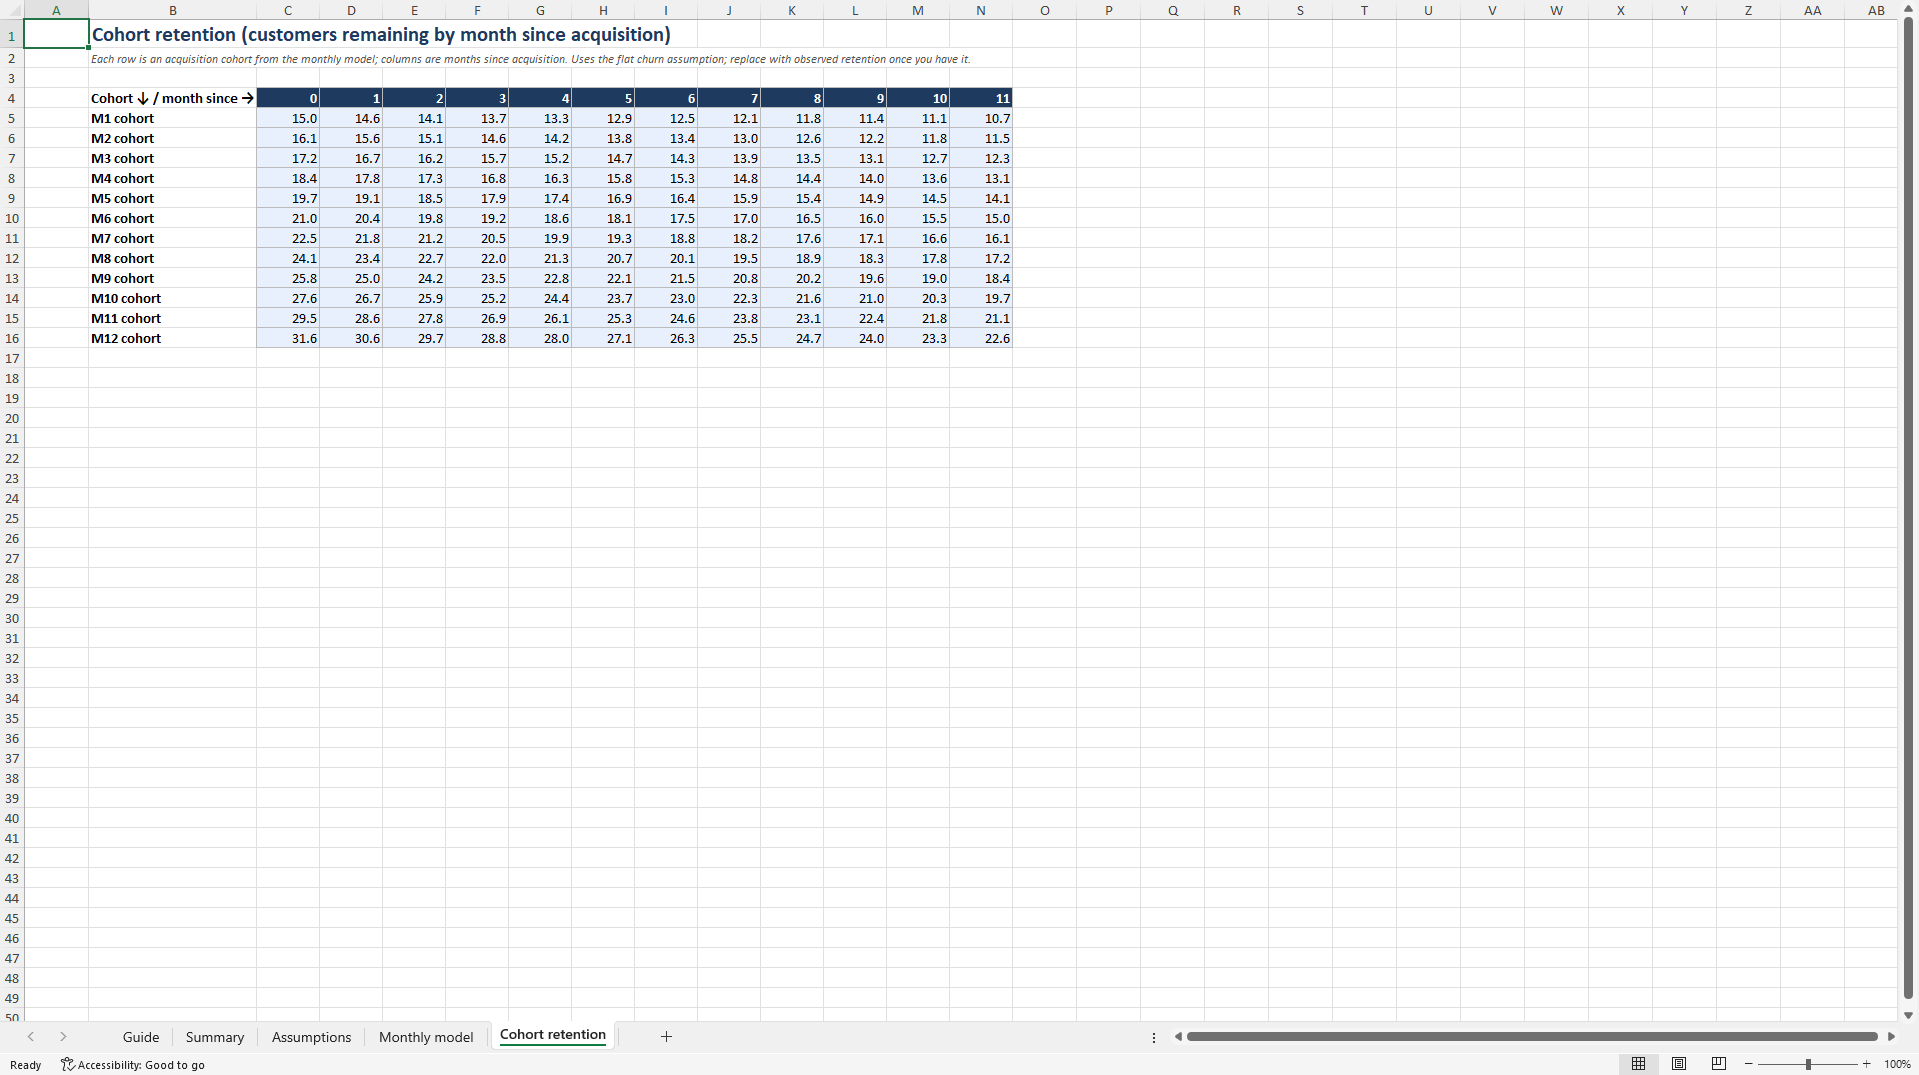Click vertical scrollbar down arrow

[1908, 1015]
